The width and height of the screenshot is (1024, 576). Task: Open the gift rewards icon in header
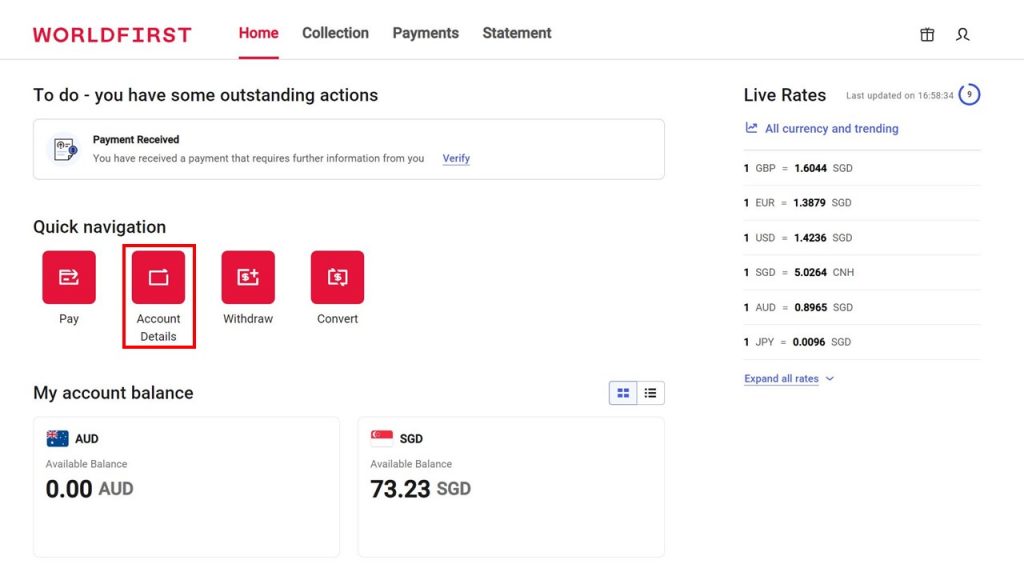pos(927,34)
